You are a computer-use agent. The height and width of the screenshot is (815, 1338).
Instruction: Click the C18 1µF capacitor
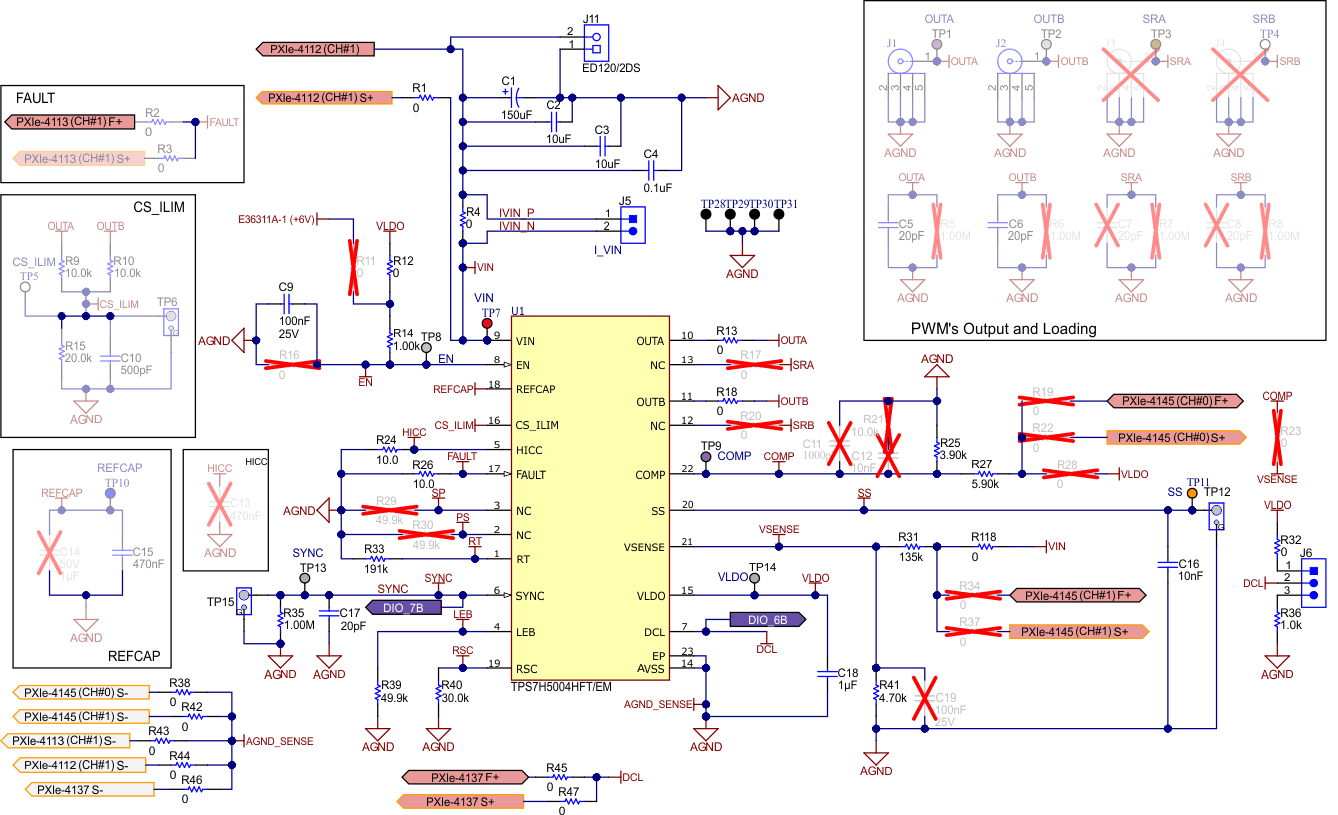coord(827,674)
